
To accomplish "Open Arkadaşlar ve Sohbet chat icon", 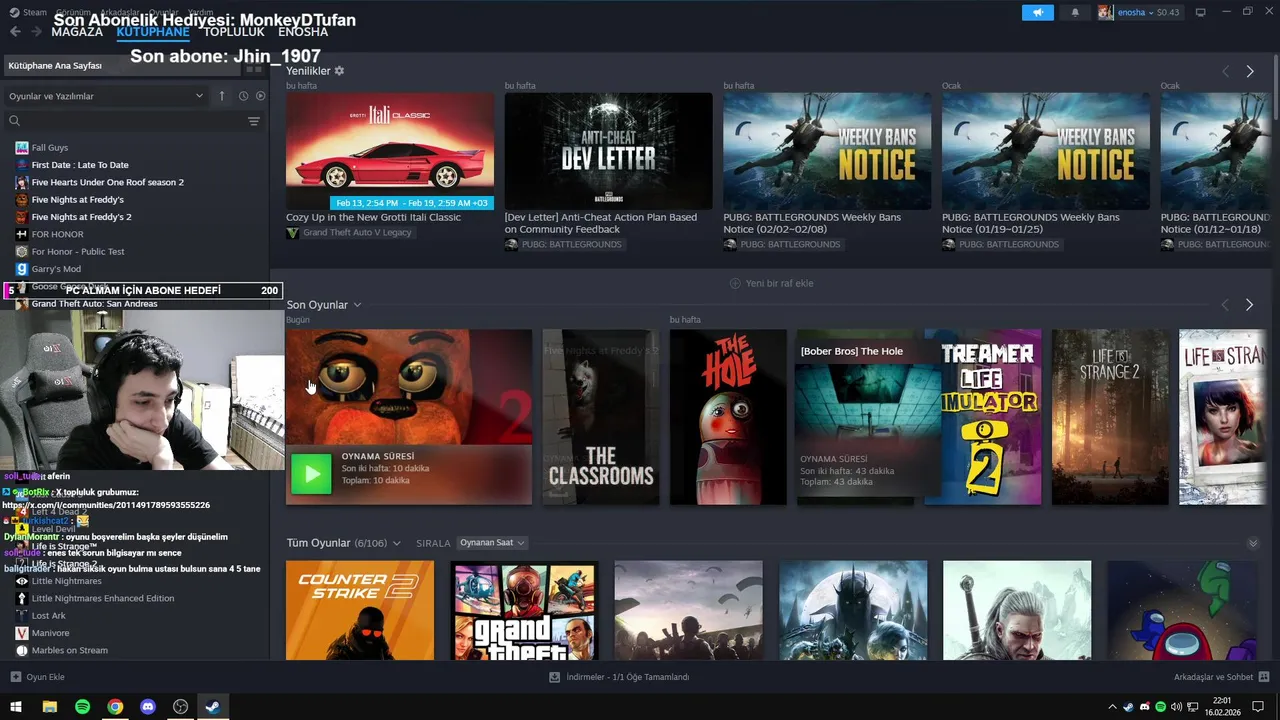I will (x=1264, y=677).
